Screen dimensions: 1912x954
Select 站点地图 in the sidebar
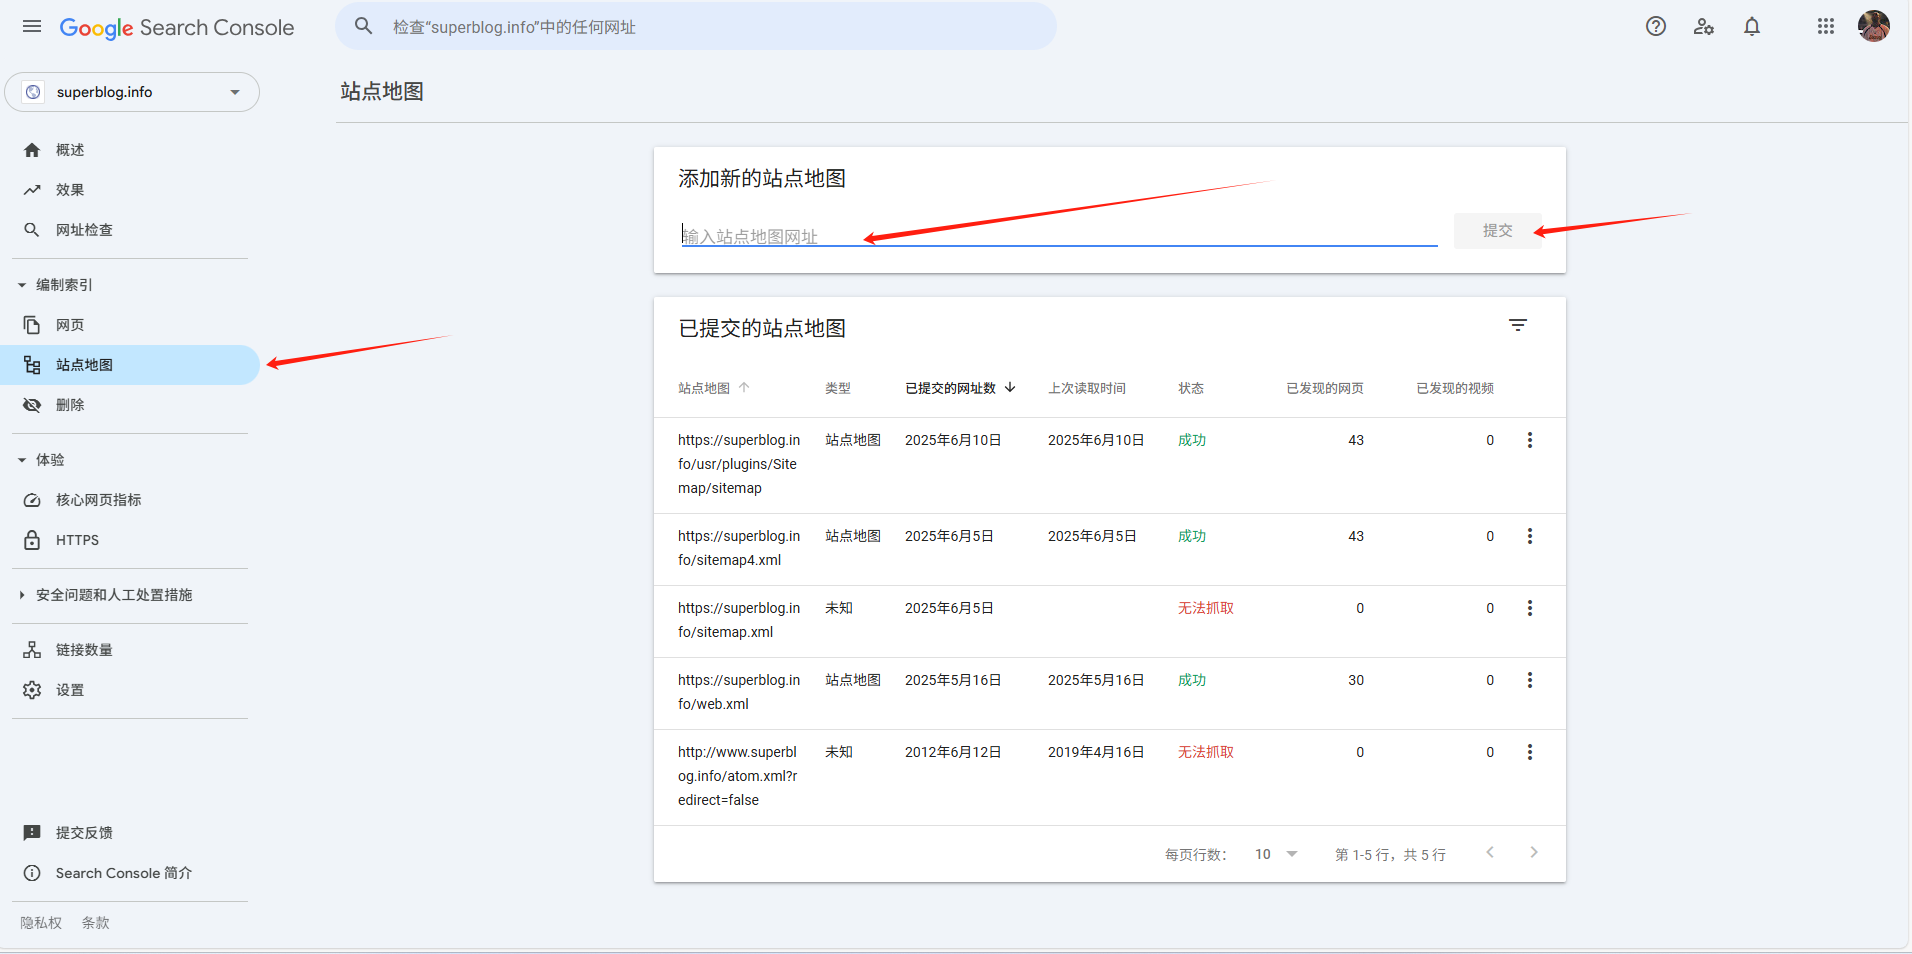pyautogui.click(x=130, y=365)
